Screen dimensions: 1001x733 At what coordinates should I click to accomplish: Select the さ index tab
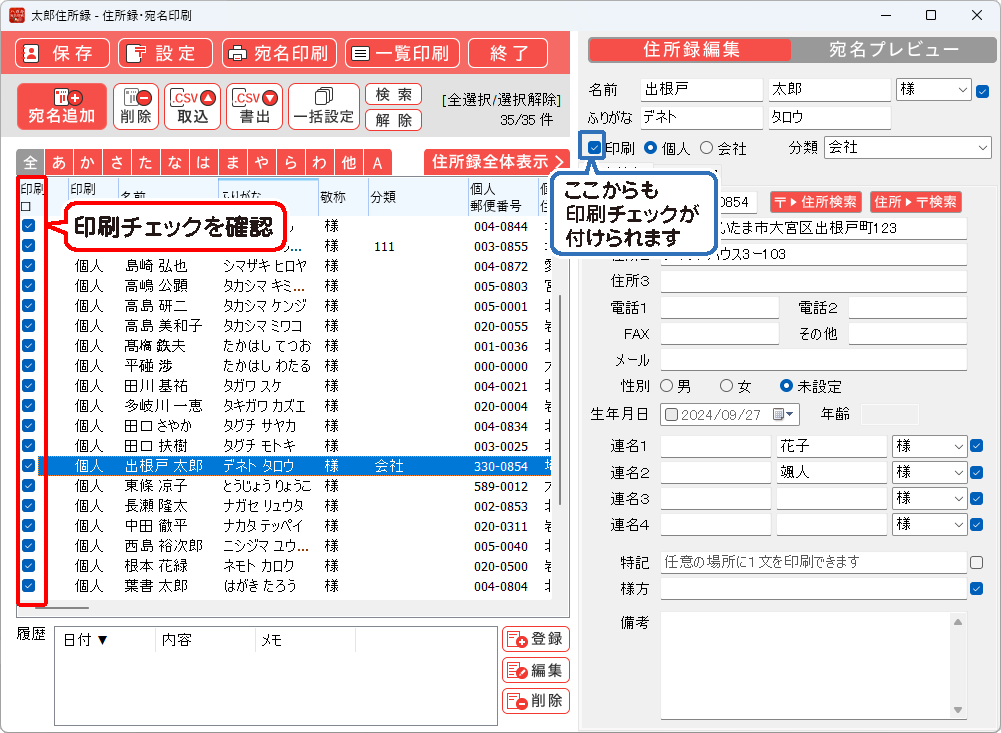pos(118,163)
